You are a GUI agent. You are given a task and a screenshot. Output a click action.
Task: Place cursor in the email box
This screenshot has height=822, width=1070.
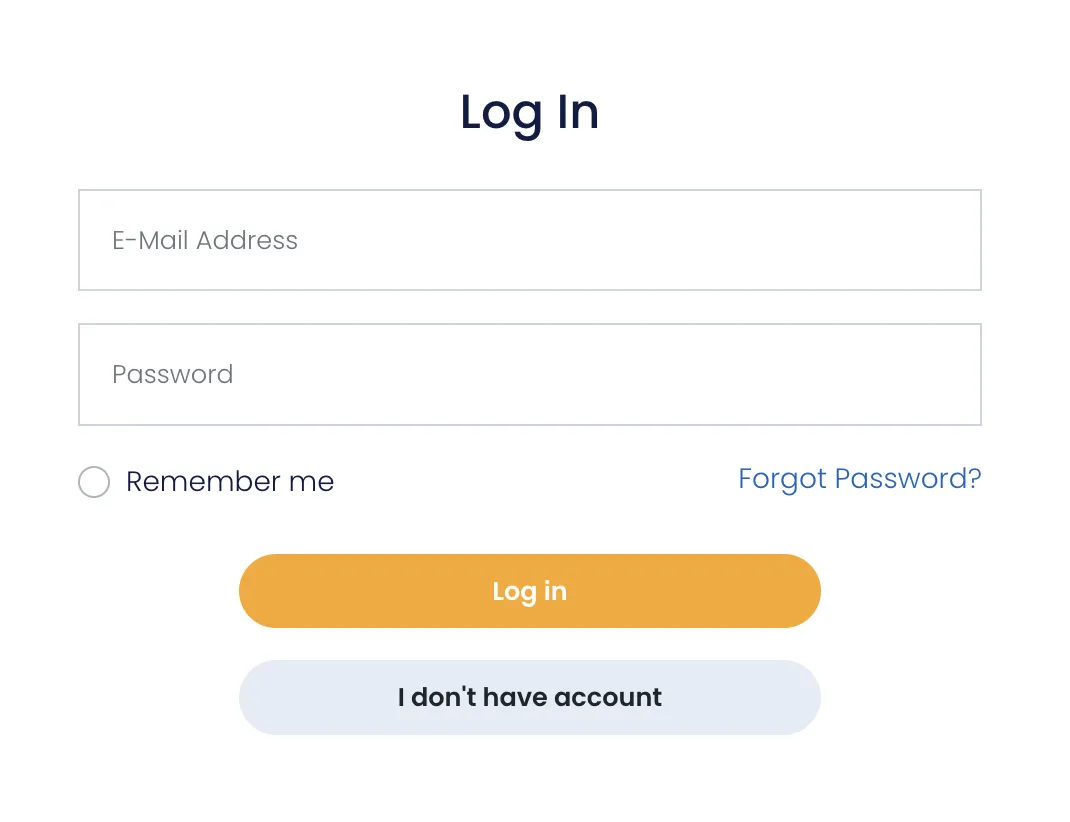(529, 240)
